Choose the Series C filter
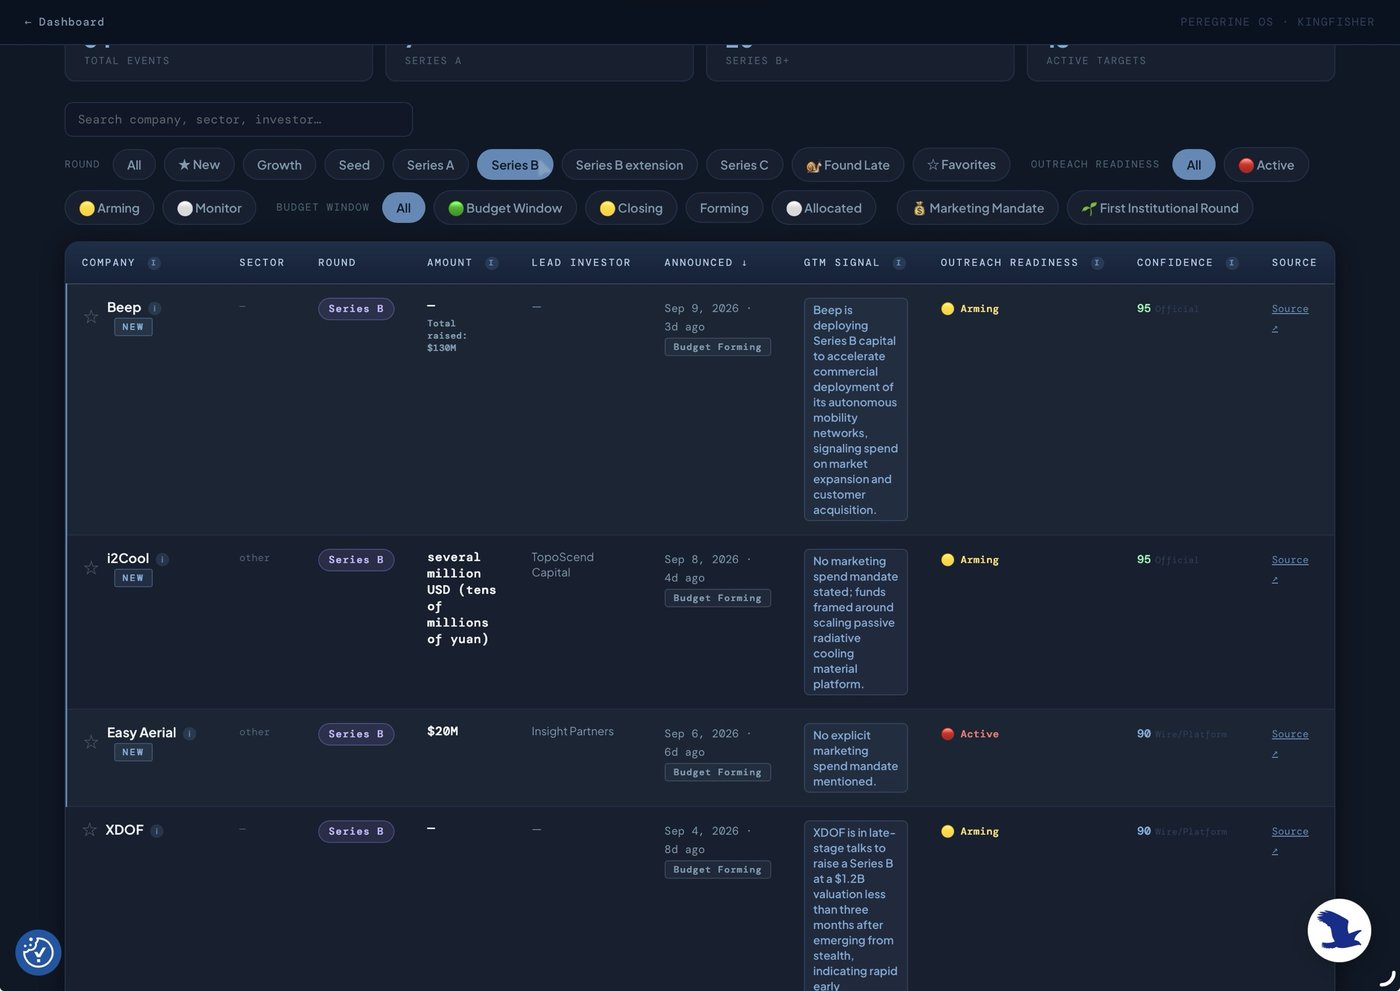This screenshot has height=991, width=1400. 744,165
